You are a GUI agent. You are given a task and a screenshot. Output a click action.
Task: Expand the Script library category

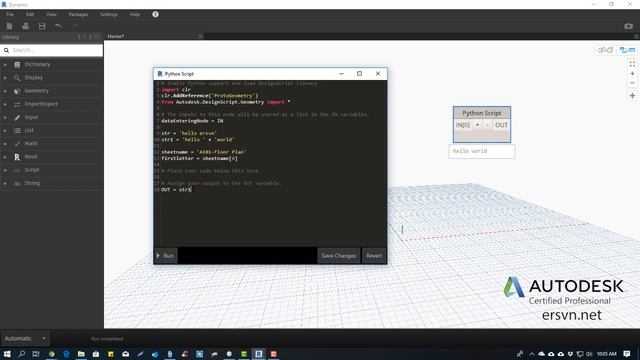(x=51, y=170)
